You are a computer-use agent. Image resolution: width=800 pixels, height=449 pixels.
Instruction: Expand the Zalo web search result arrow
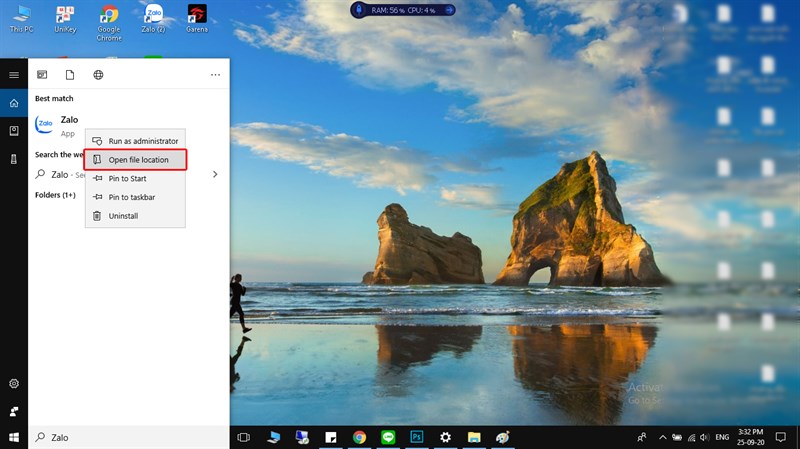215,174
